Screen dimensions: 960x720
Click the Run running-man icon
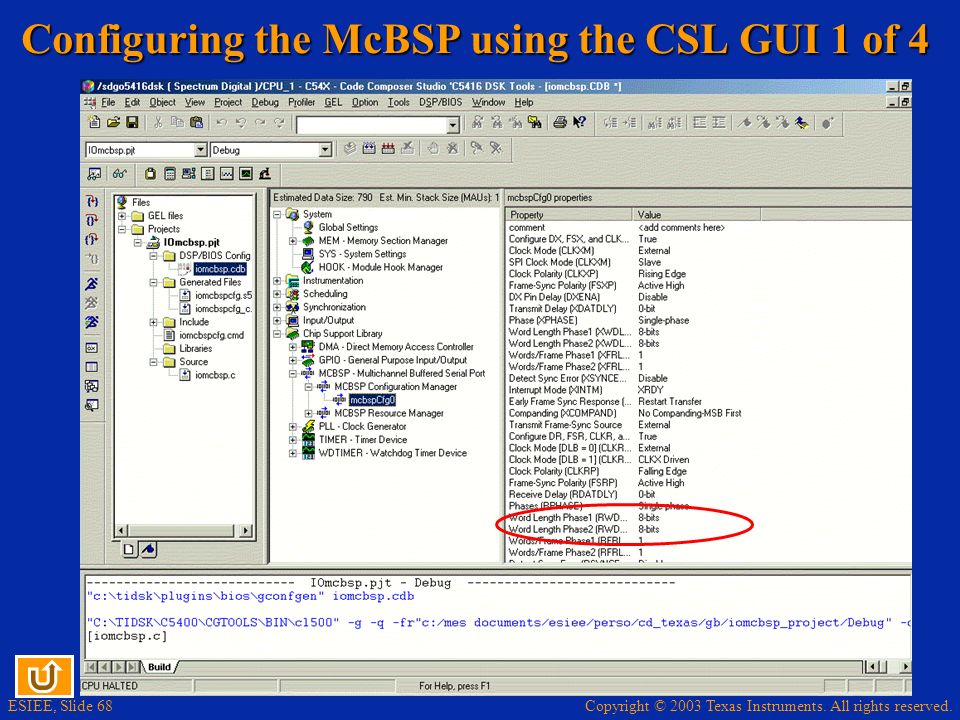point(92,283)
